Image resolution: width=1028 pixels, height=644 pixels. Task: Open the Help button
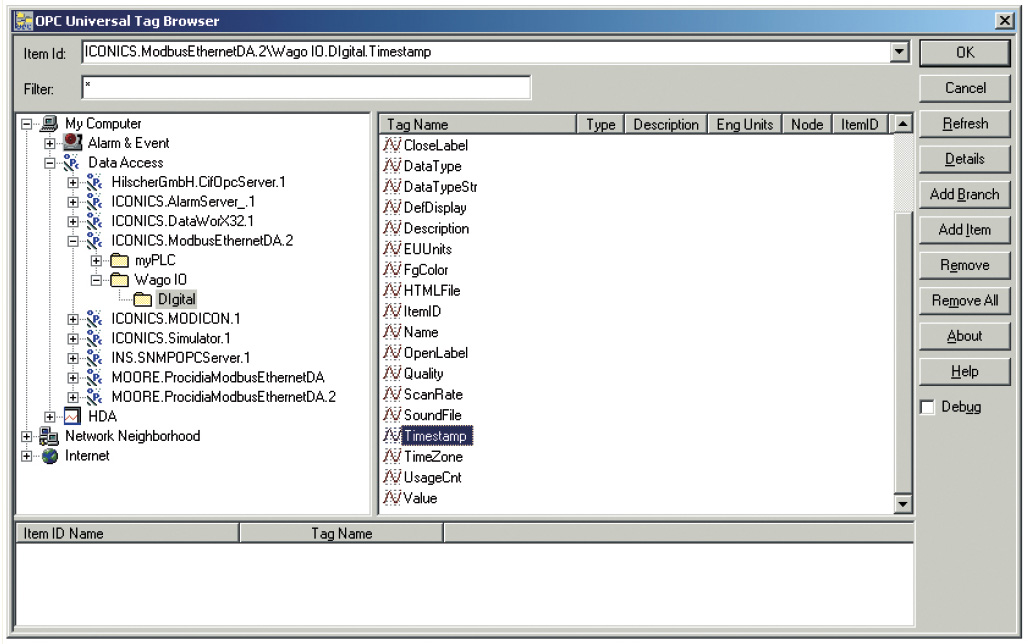964,371
